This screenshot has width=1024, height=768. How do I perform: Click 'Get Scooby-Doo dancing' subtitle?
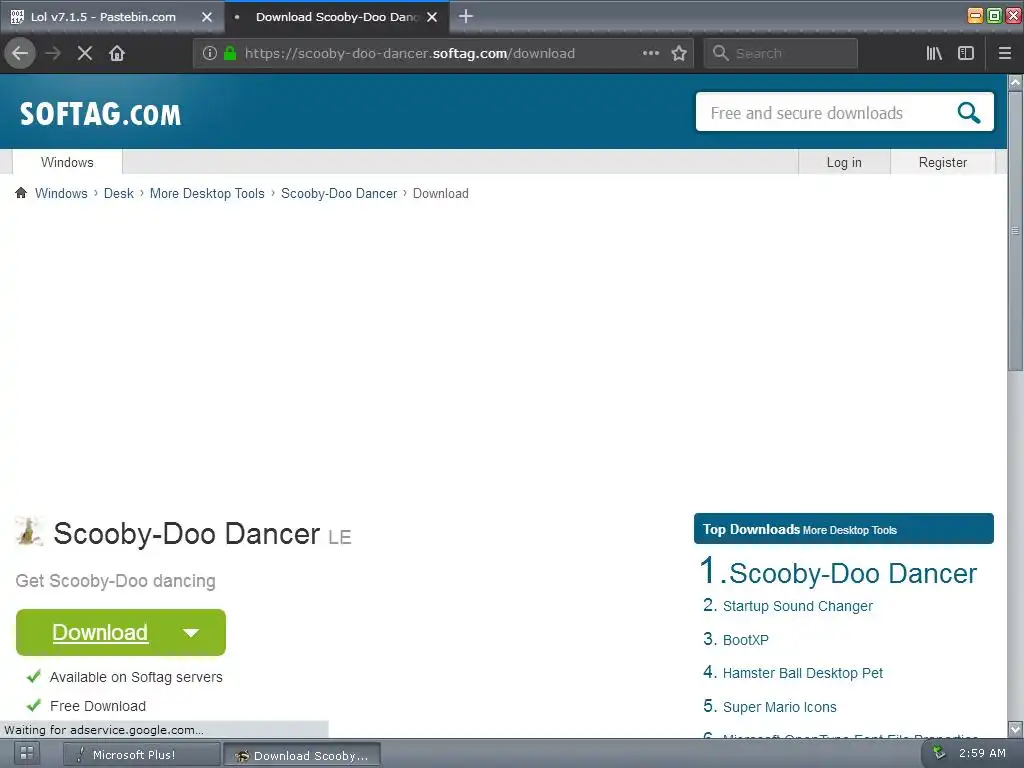pyautogui.click(x=116, y=581)
